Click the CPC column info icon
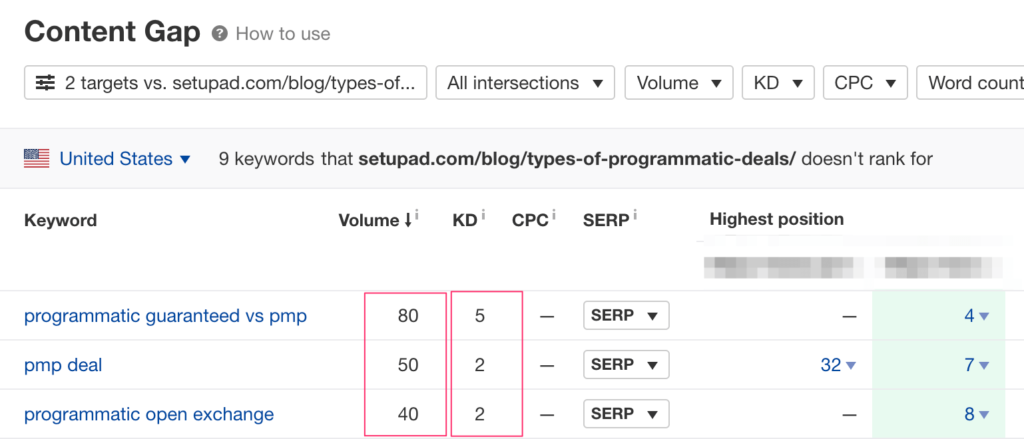This screenshot has width=1024, height=439. click(x=554, y=215)
